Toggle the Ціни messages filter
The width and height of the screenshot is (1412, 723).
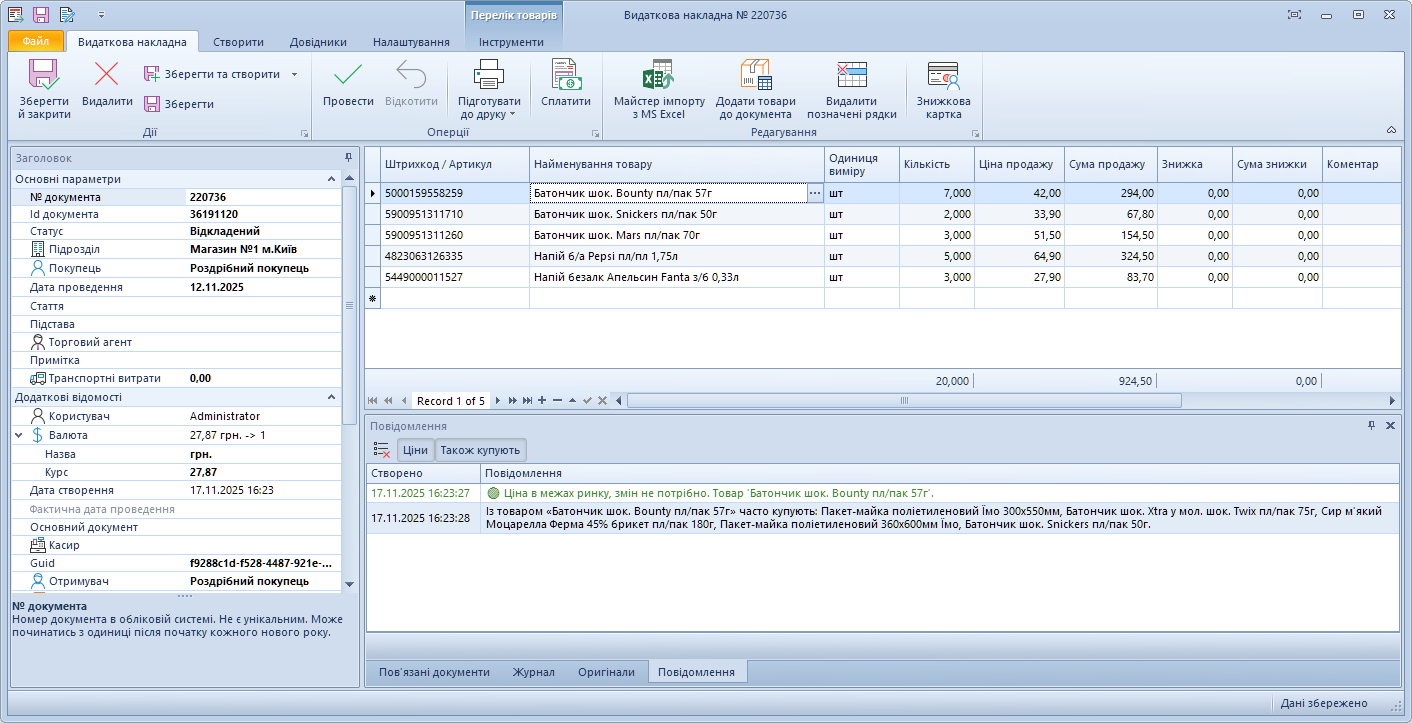tap(415, 450)
